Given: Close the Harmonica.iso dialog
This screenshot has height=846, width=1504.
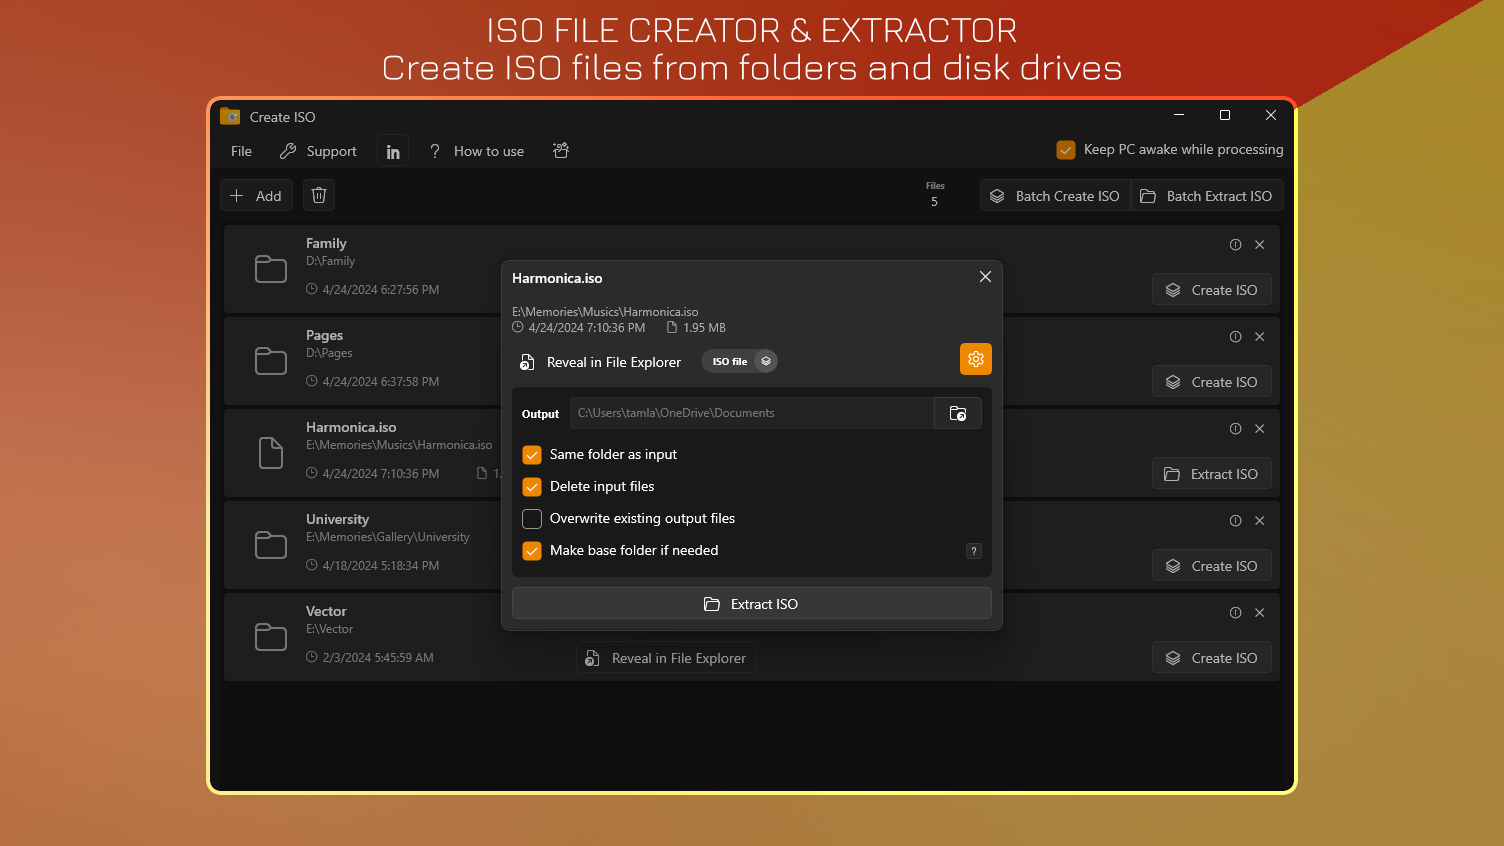Looking at the screenshot, I should pyautogui.click(x=985, y=277).
